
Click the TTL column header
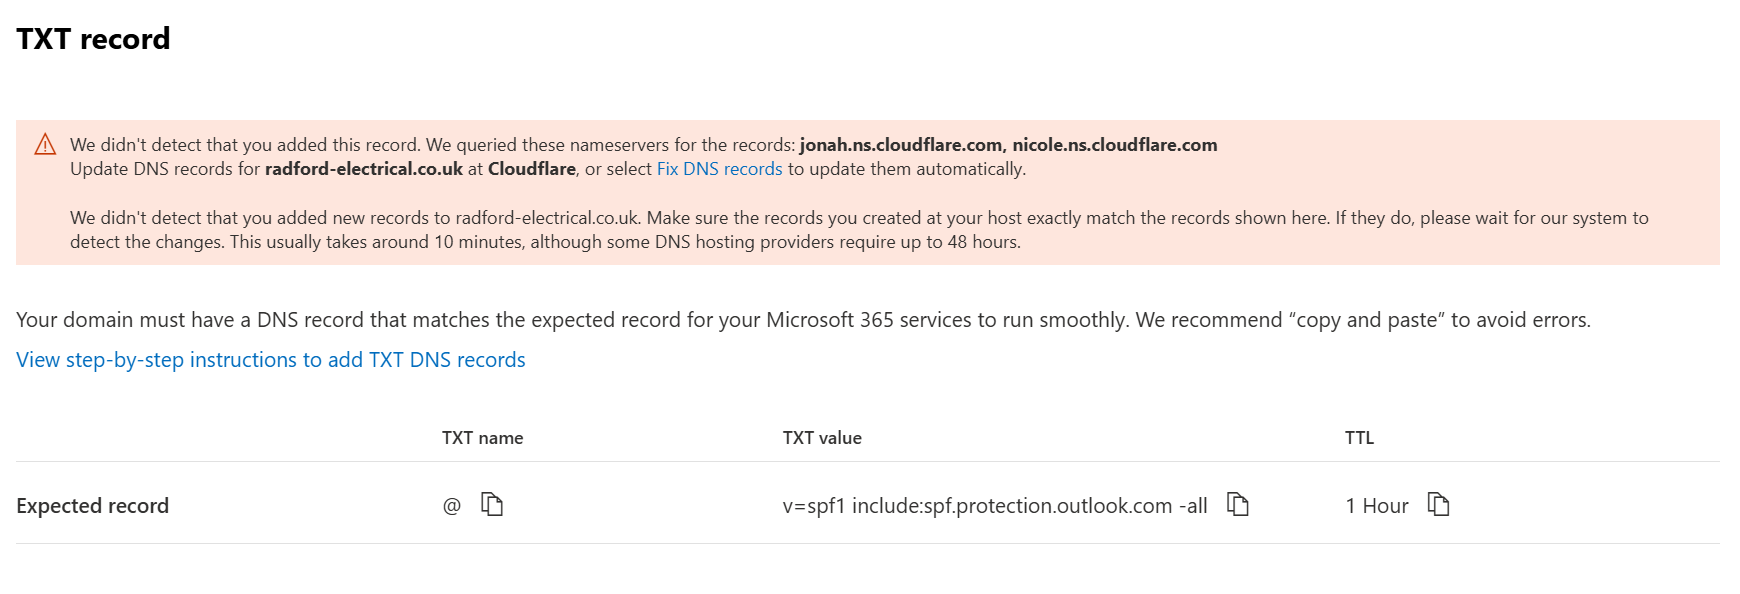(x=1359, y=438)
